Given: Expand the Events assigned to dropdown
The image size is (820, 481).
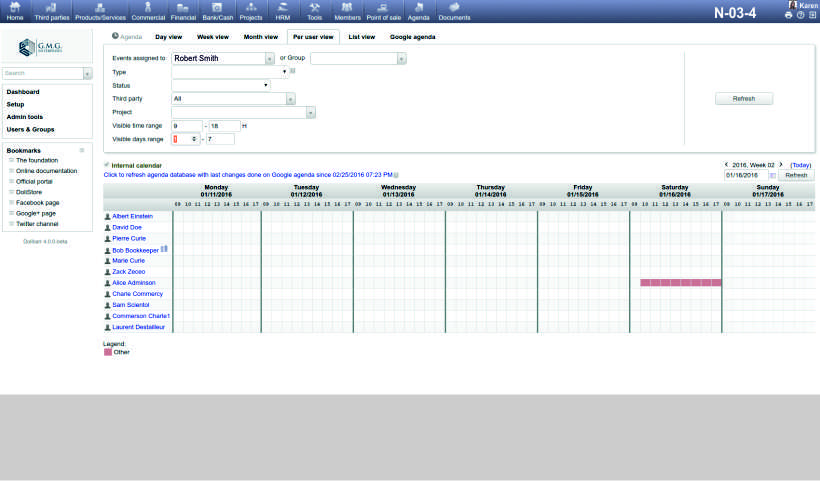Looking at the screenshot, I should (x=270, y=59).
